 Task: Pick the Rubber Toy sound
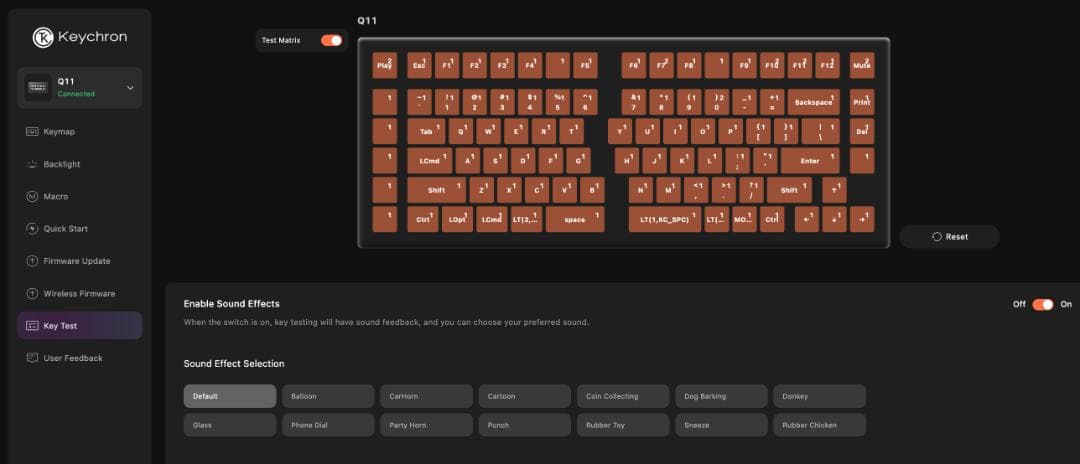click(x=623, y=425)
